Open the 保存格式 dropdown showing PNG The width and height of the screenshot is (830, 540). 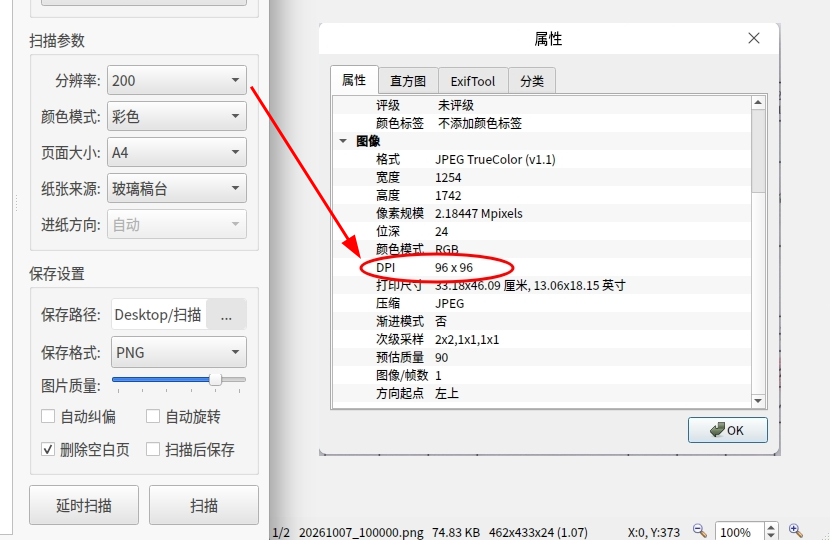tap(178, 352)
